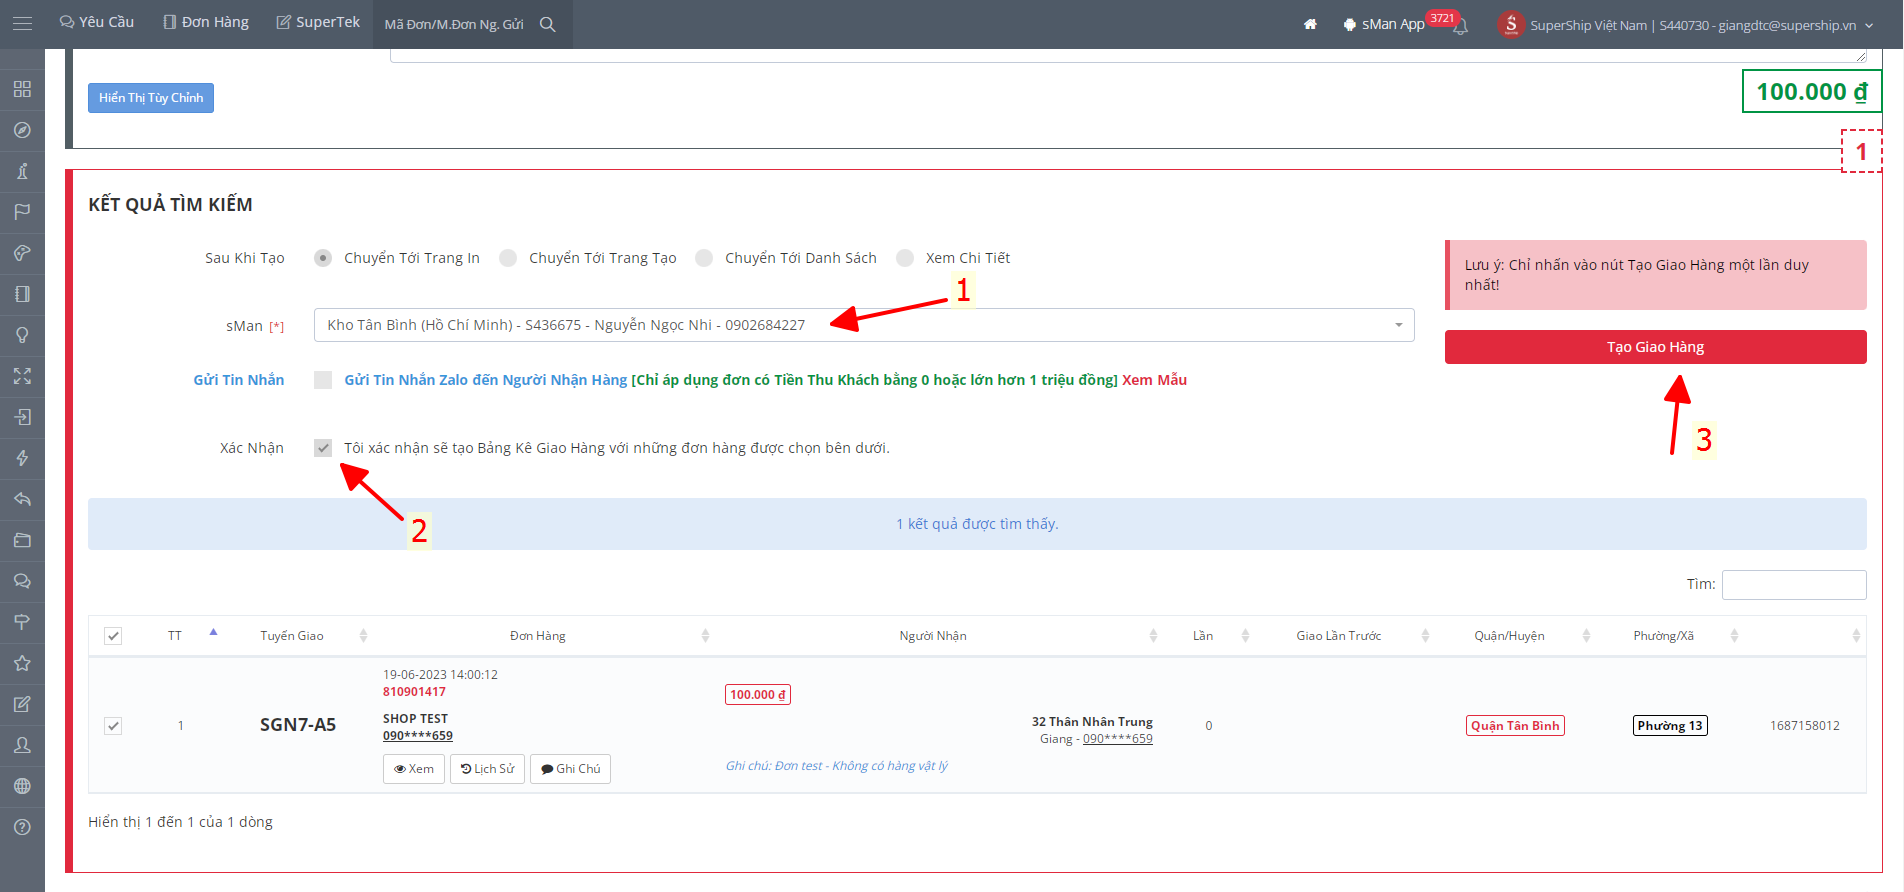Open the Yêu Cầu menu
The height and width of the screenshot is (892, 1904).
coord(97,22)
